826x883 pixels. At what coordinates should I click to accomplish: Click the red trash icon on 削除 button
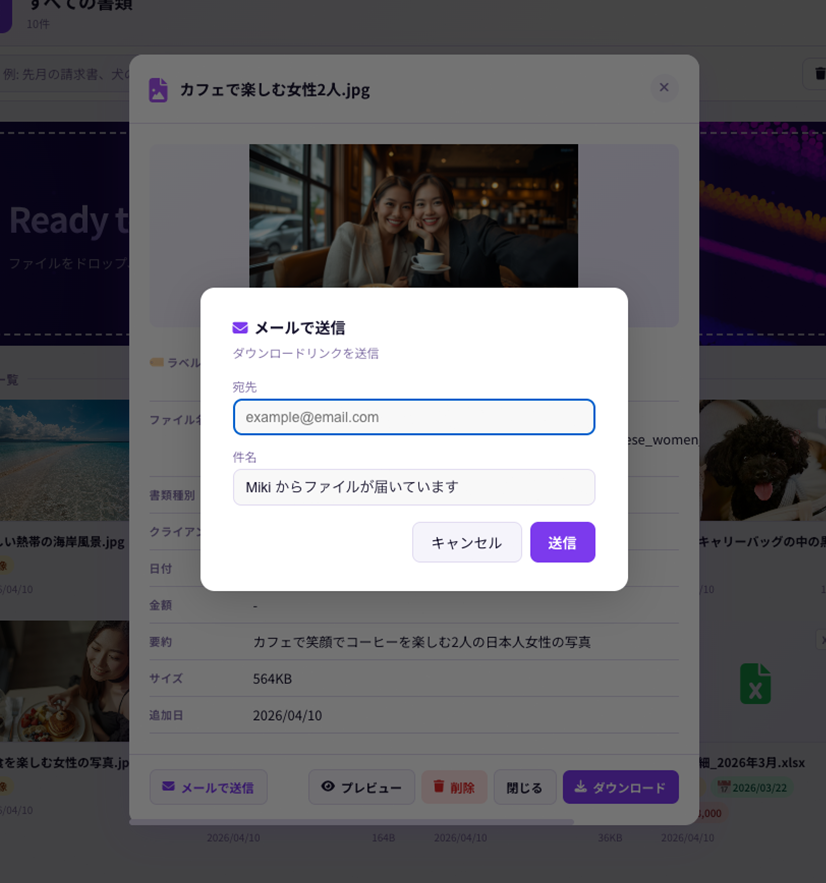(x=437, y=787)
